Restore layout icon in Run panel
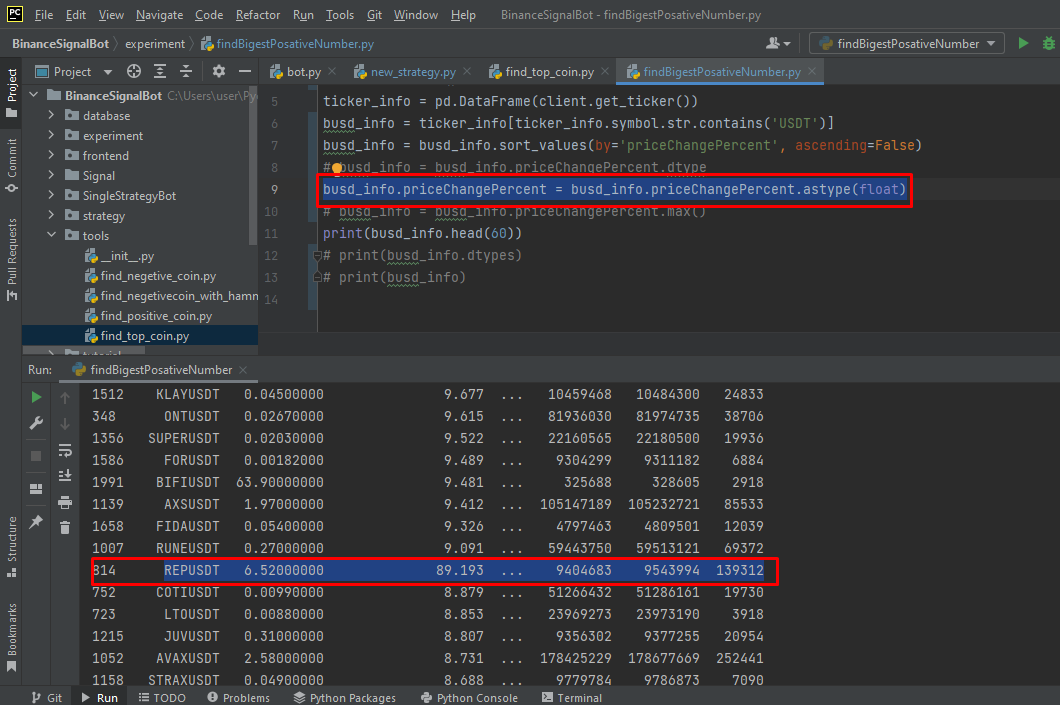1060x705 pixels. coord(37,489)
